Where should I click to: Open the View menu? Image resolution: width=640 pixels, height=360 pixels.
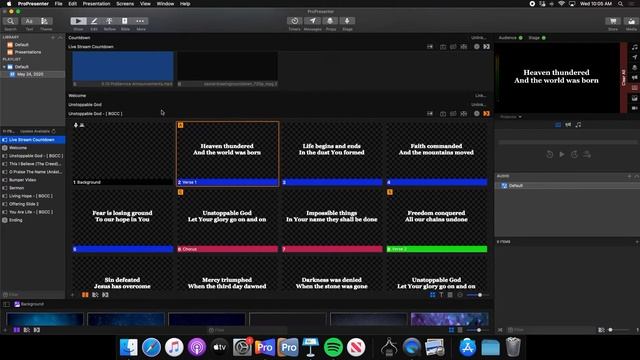(145, 4)
